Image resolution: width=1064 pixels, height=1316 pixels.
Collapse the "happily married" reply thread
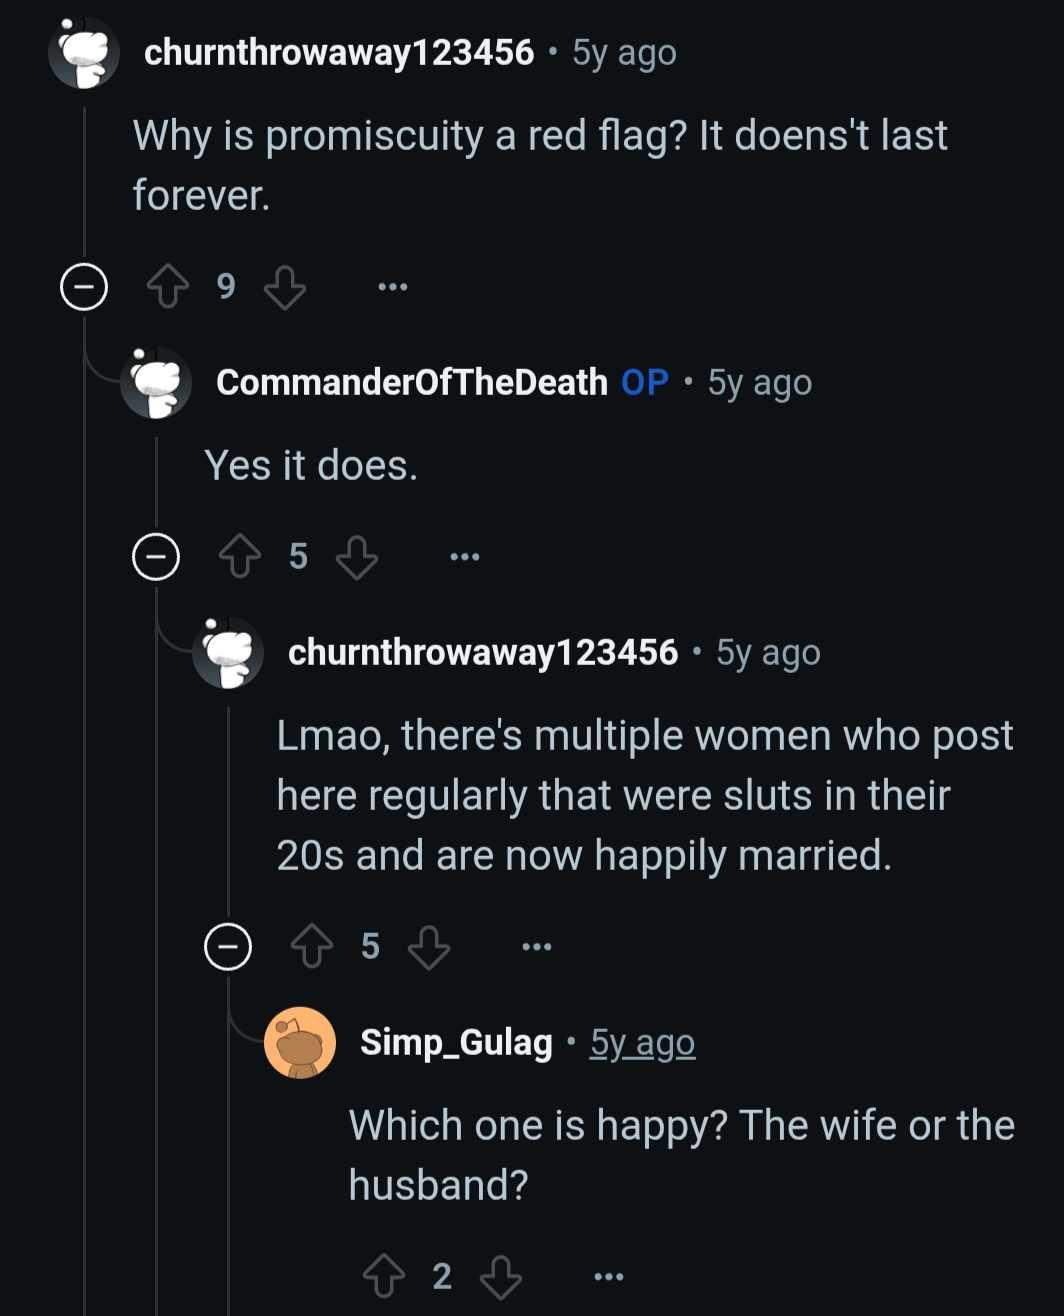click(x=228, y=946)
